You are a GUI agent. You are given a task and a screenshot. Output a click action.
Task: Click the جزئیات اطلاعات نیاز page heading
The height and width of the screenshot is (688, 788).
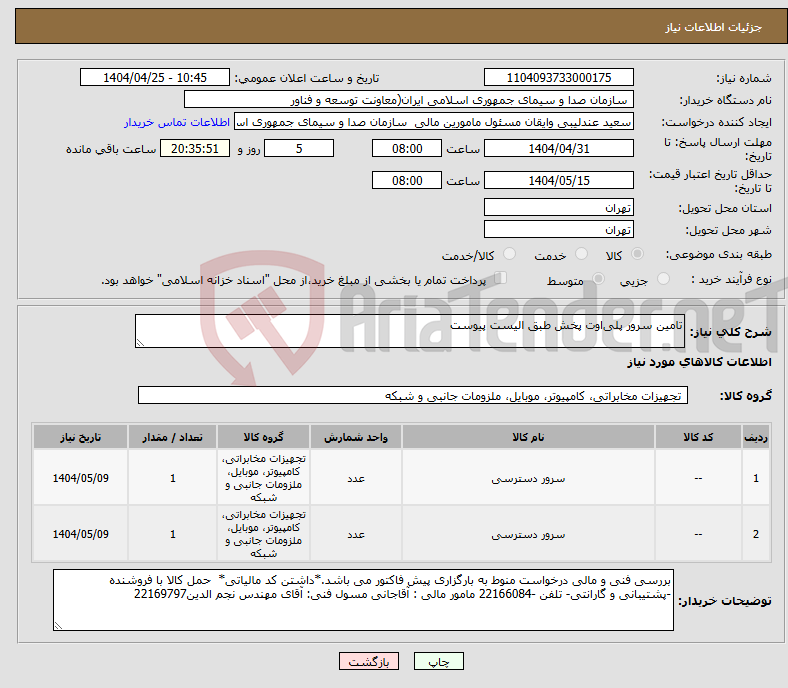(x=714, y=27)
